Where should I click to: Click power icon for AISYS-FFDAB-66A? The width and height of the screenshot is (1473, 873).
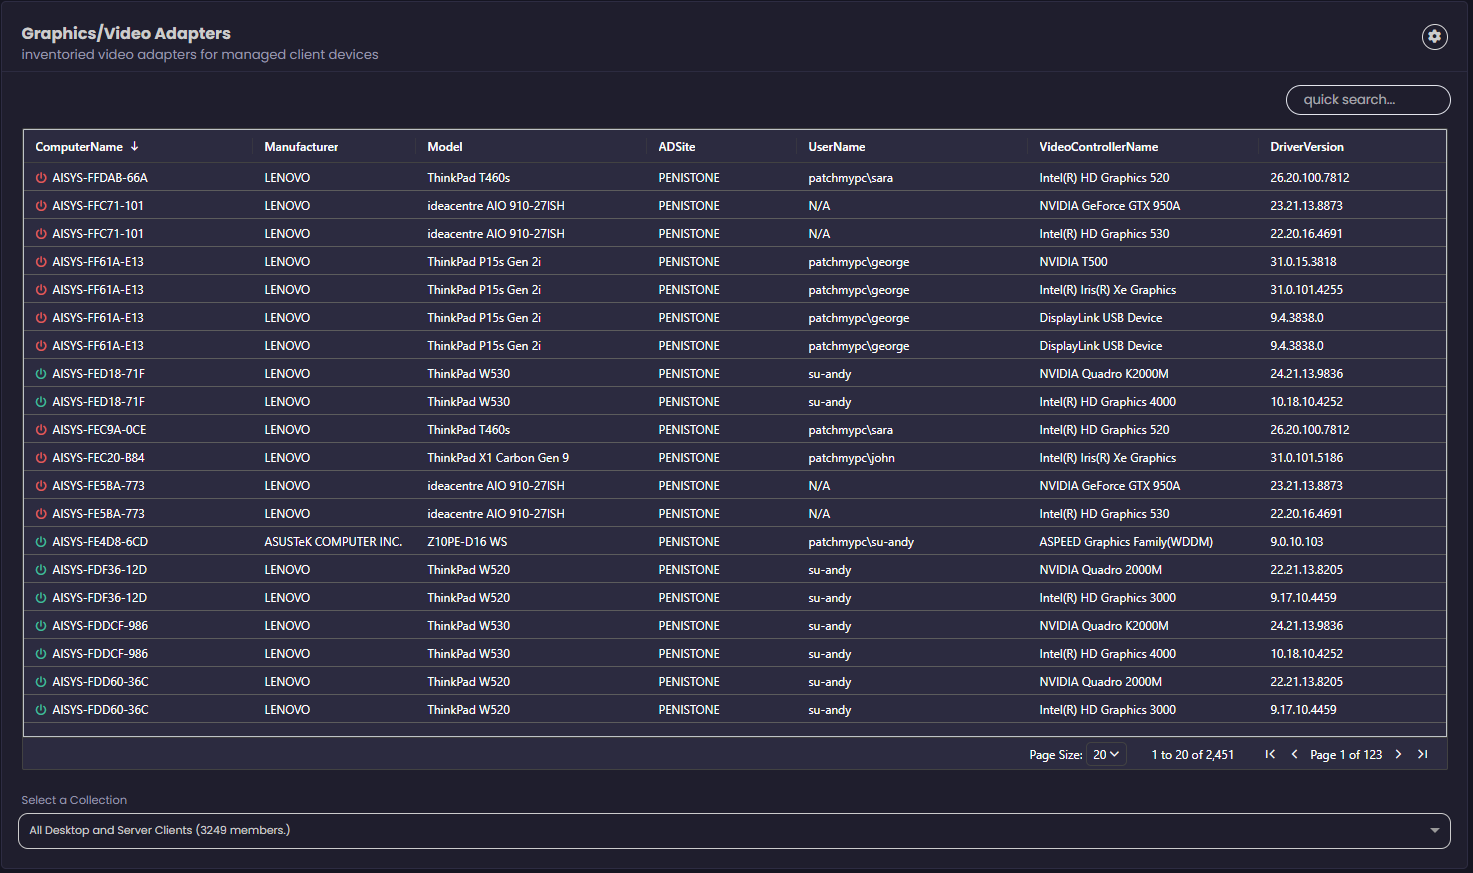[41, 178]
